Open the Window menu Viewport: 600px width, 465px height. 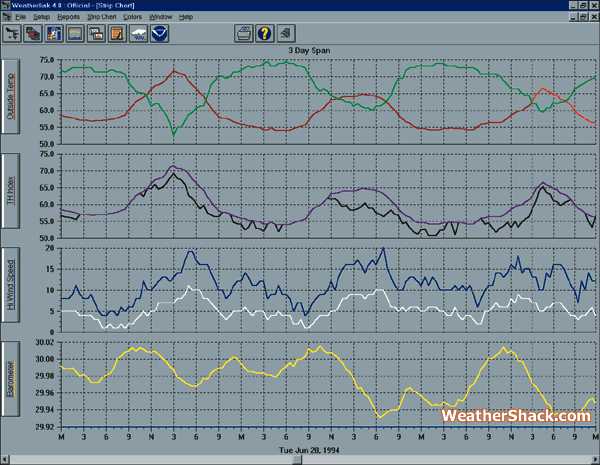coord(160,18)
